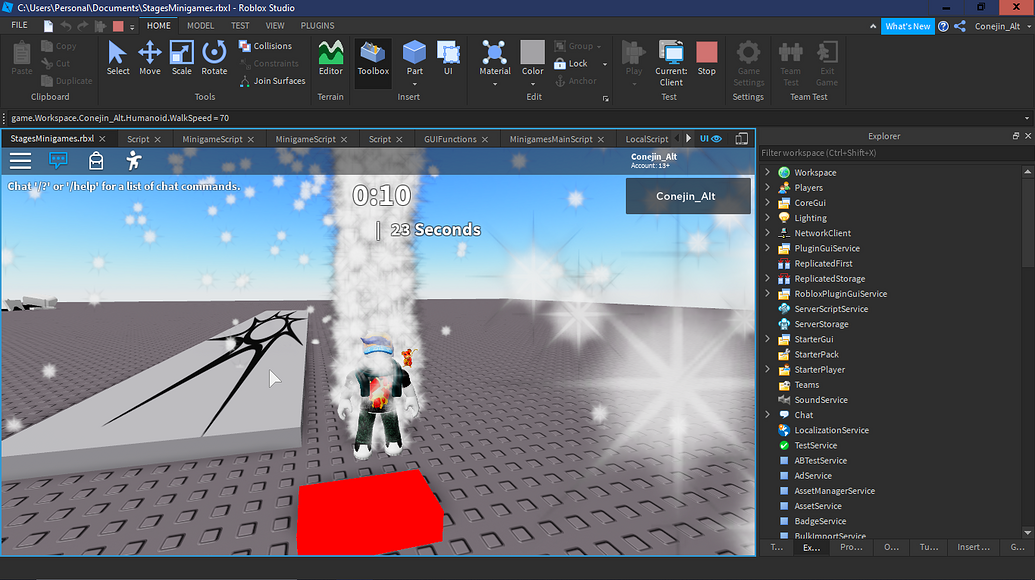Switch to the TEST ribbon tab
The width and height of the screenshot is (1035, 580).
[x=240, y=26]
